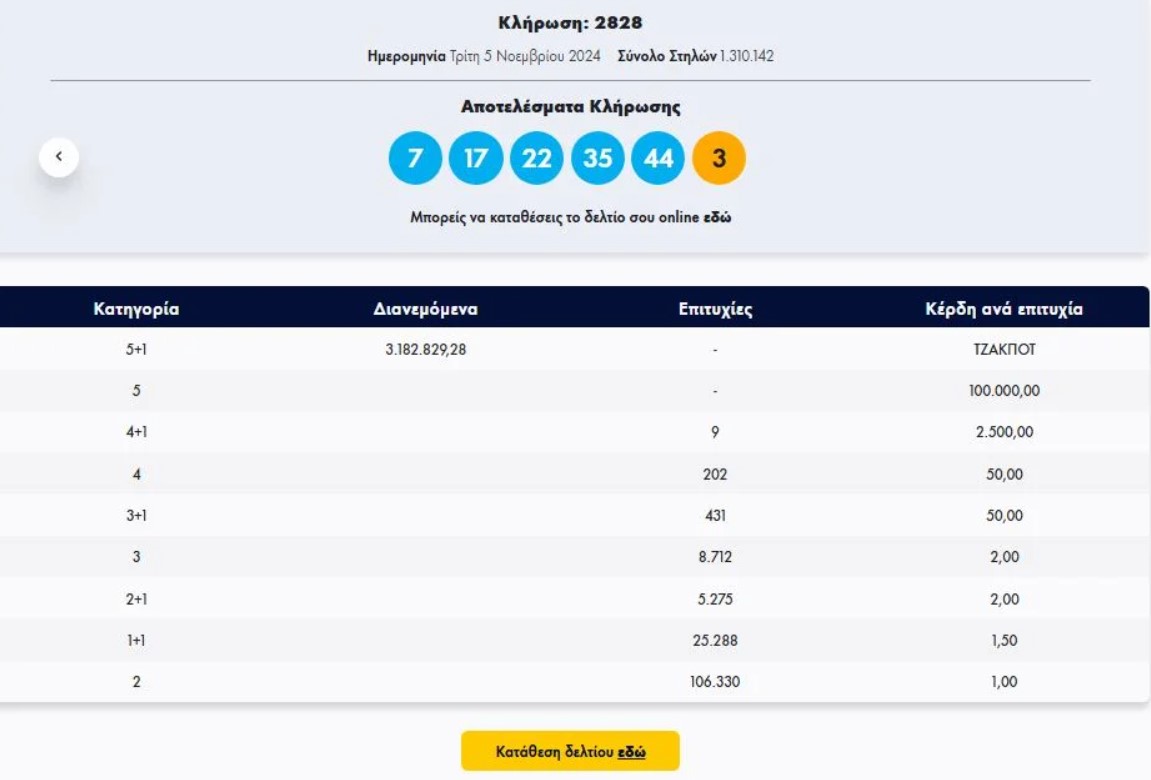Select the blue ball number 35
The image size is (1151, 780).
point(597,159)
